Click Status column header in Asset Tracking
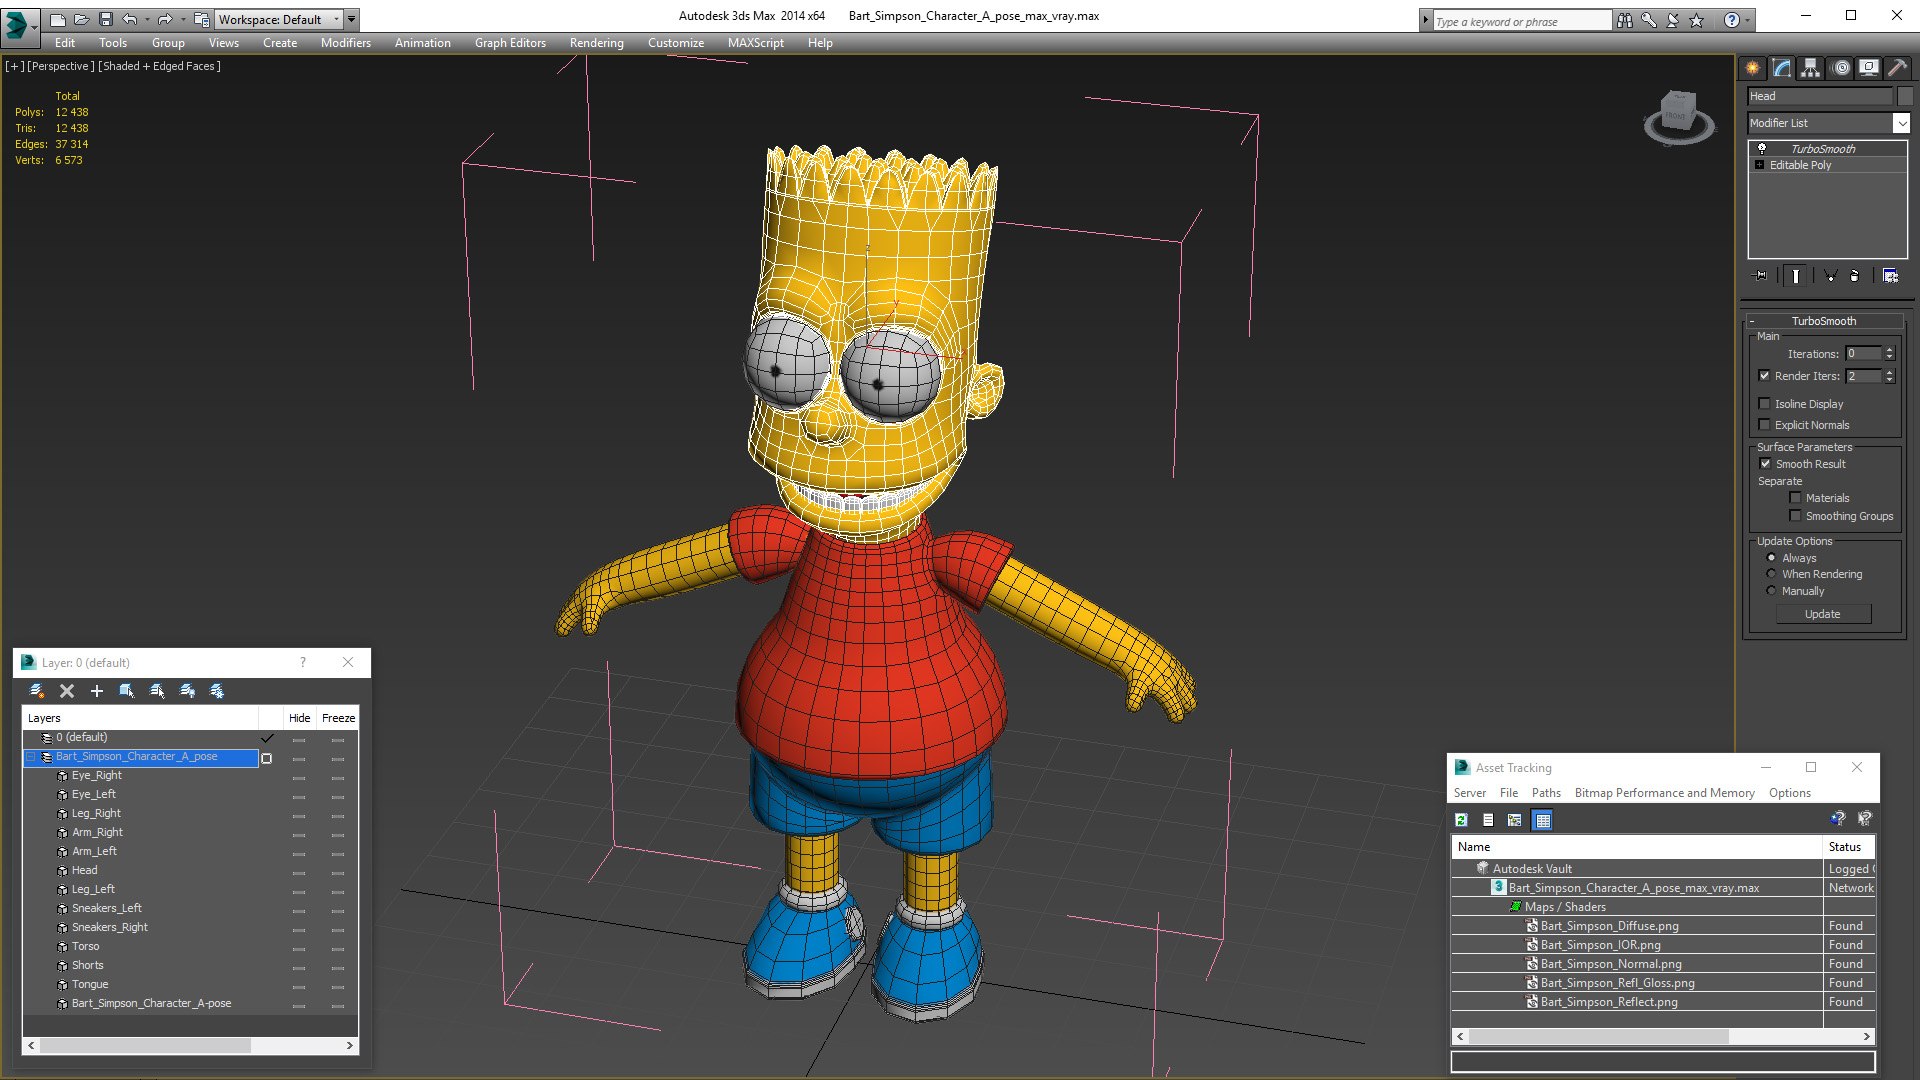This screenshot has height=1080, width=1920. pos(1847,847)
